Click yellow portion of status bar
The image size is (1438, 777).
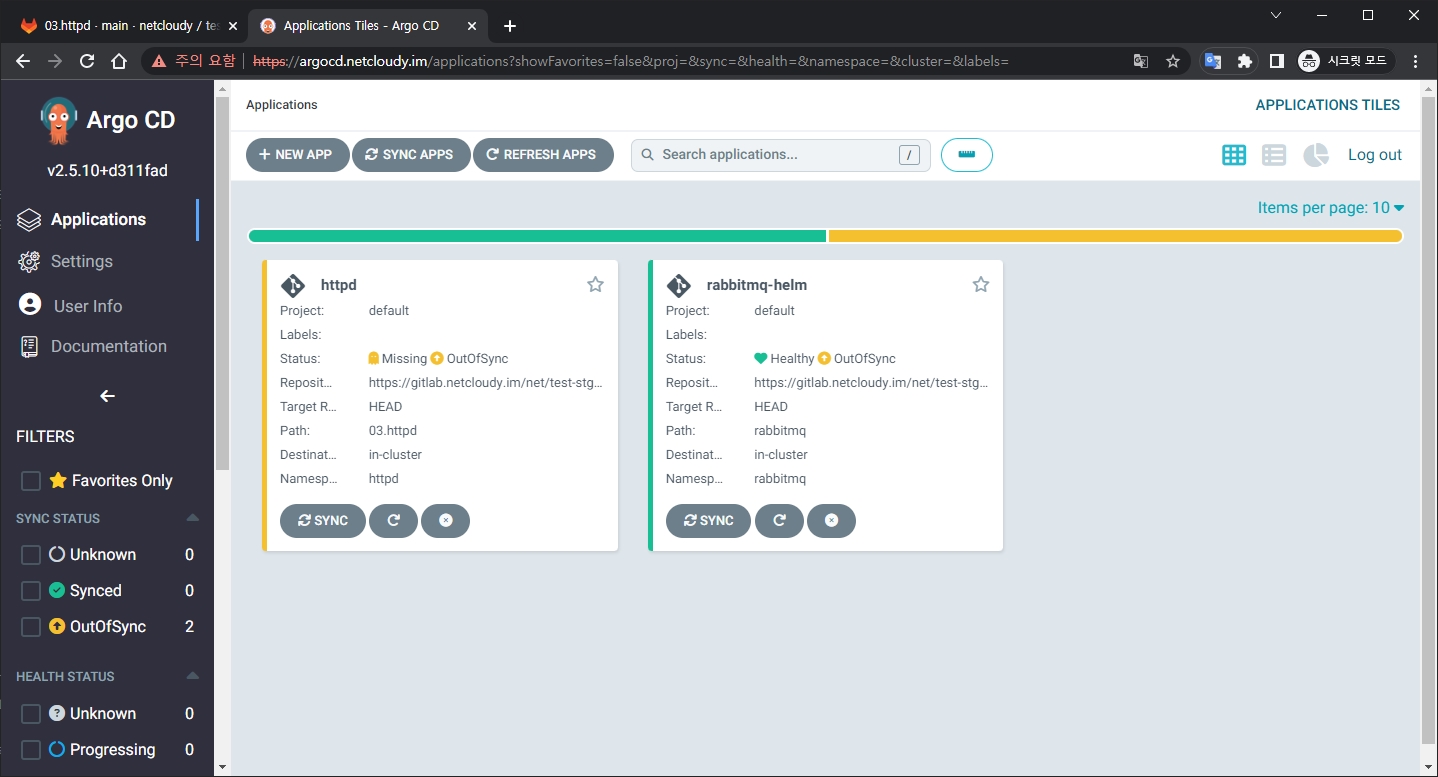(1115, 236)
